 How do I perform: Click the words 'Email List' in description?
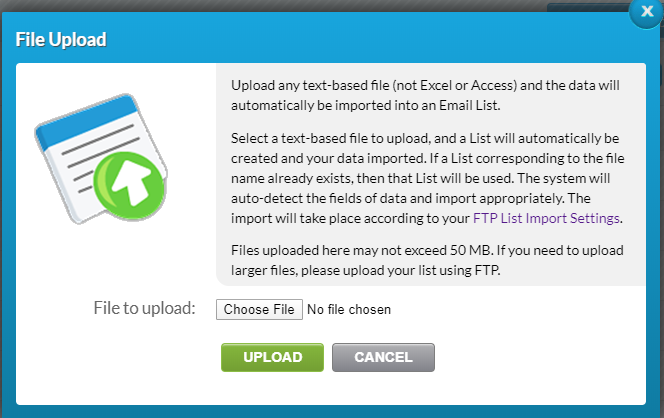click(x=468, y=105)
